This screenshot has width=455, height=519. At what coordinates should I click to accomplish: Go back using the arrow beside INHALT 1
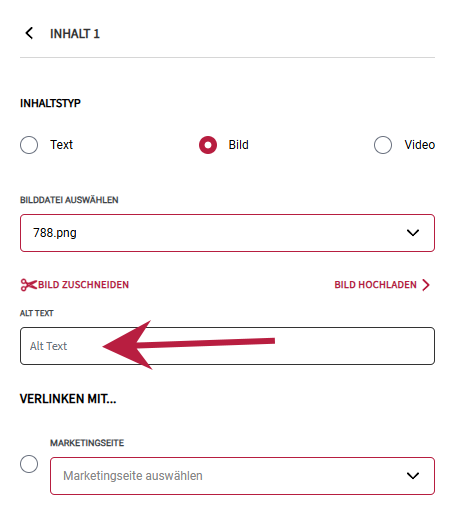pos(29,33)
